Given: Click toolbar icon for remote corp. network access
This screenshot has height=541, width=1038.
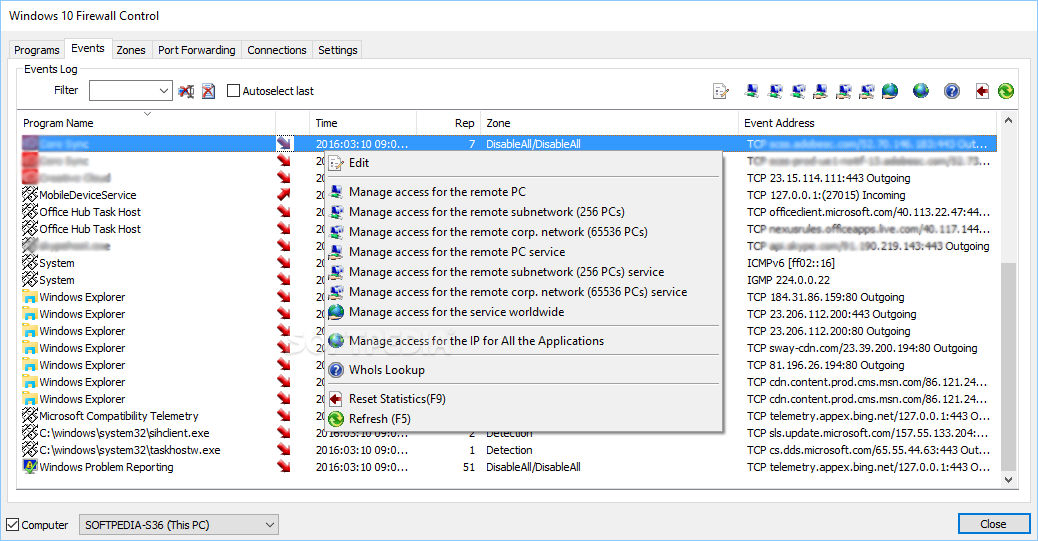Looking at the screenshot, I should (x=798, y=91).
